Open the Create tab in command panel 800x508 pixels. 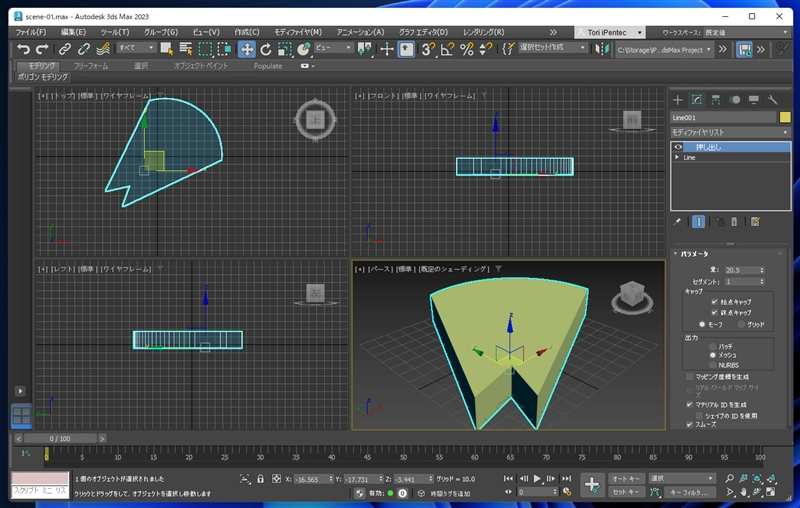click(678, 100)
